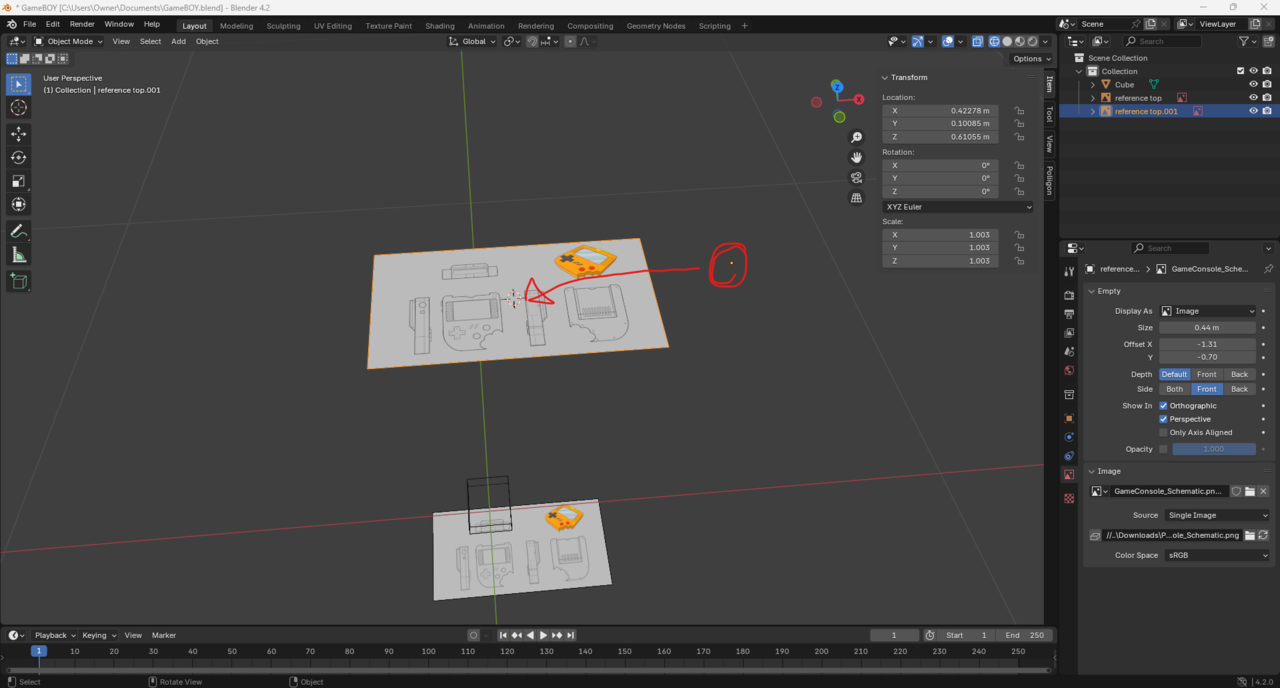Choose the Cursor tool
This screenshot has height=688, width=1280.
[18, 108]
